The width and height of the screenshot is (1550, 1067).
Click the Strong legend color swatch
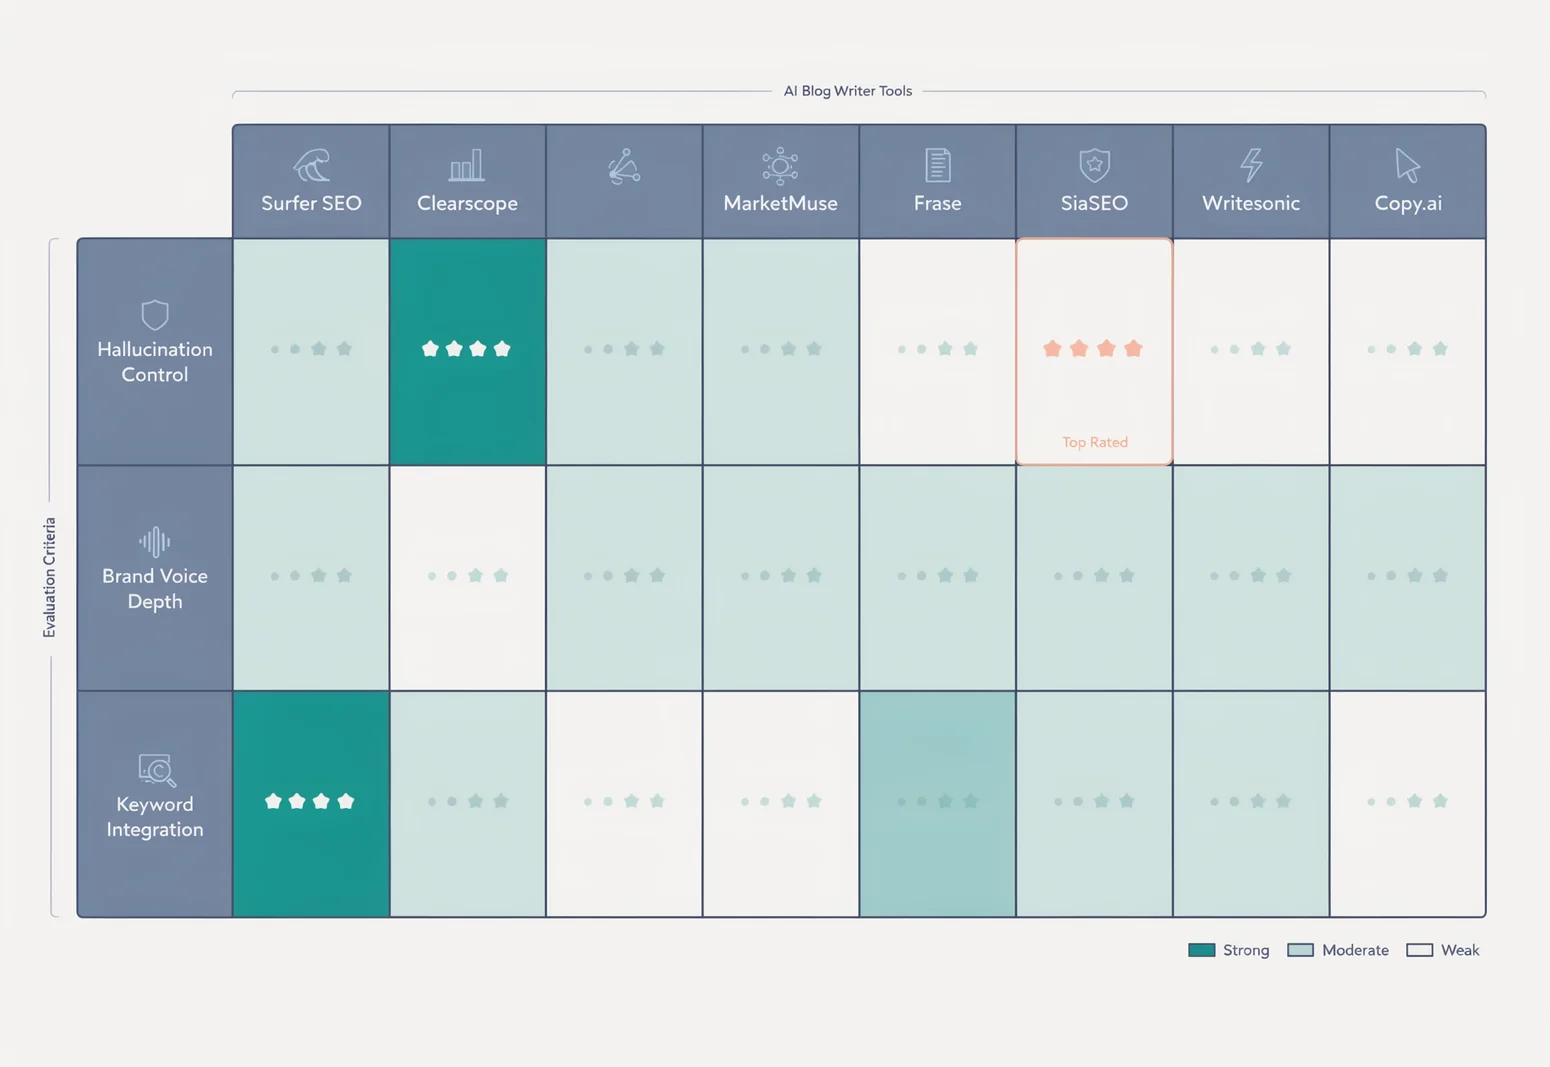point(1202,950)
